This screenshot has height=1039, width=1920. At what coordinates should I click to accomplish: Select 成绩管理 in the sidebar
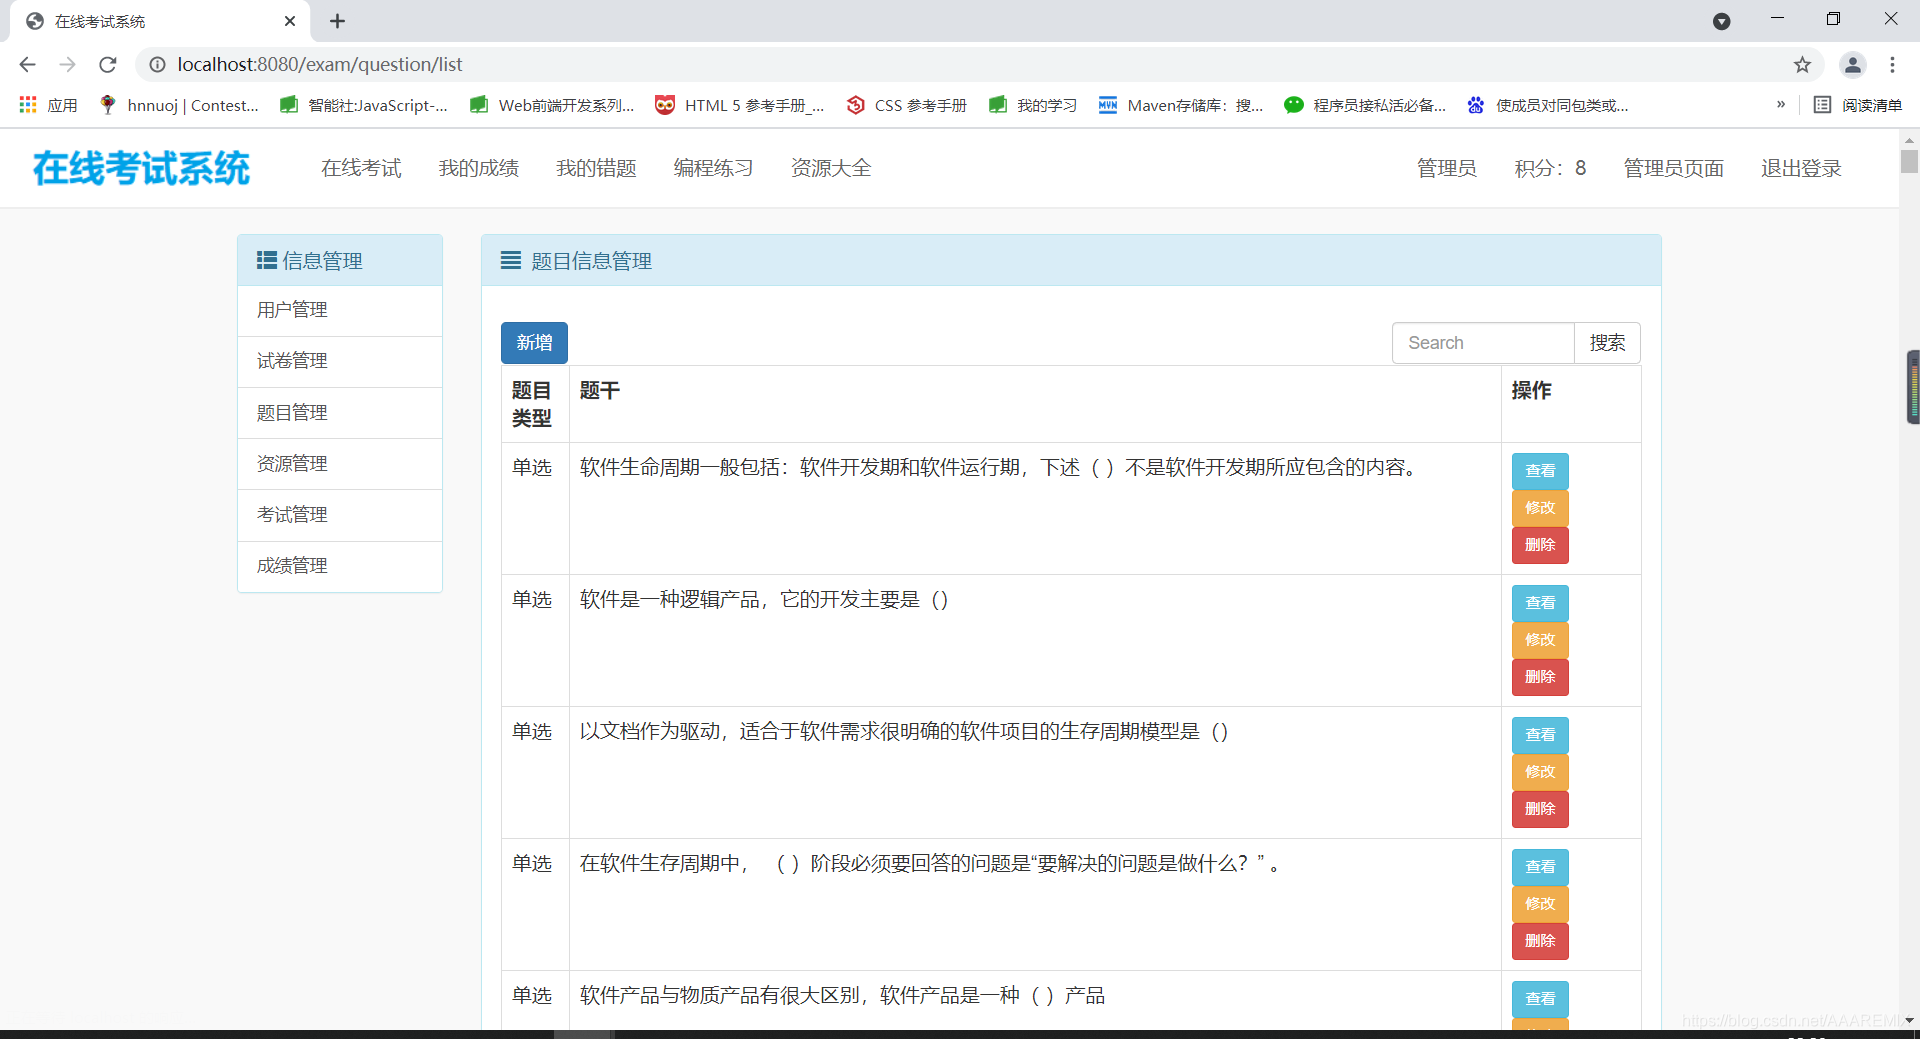[340, 566]
